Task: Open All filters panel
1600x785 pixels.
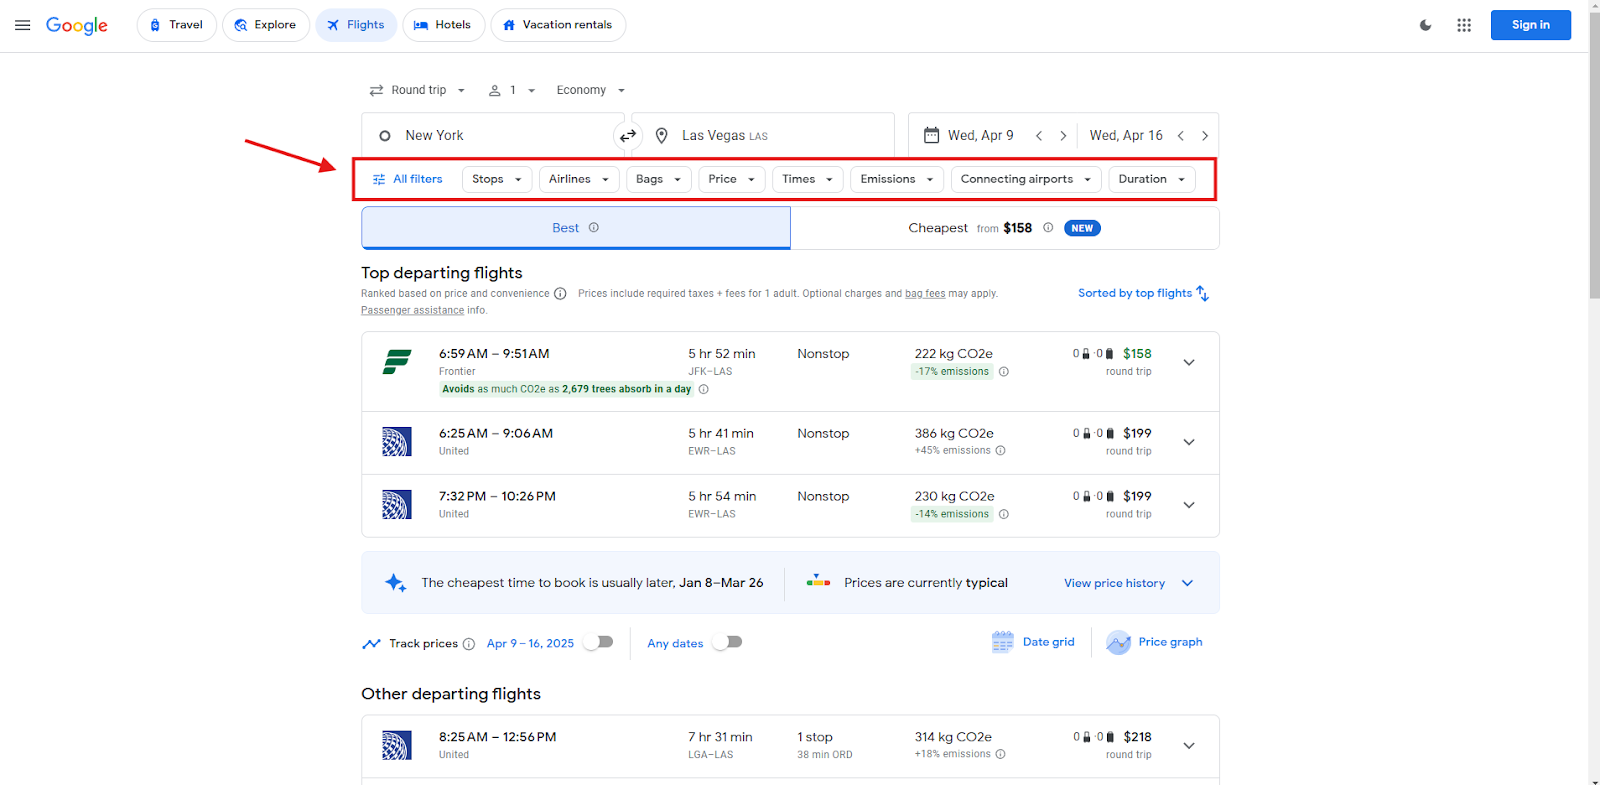Action: point(408,179)
